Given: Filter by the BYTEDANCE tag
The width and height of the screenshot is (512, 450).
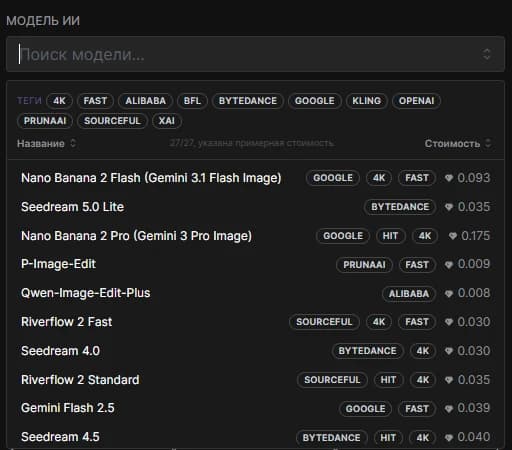Looking at the screenshot, I should [x=248, y=101].
